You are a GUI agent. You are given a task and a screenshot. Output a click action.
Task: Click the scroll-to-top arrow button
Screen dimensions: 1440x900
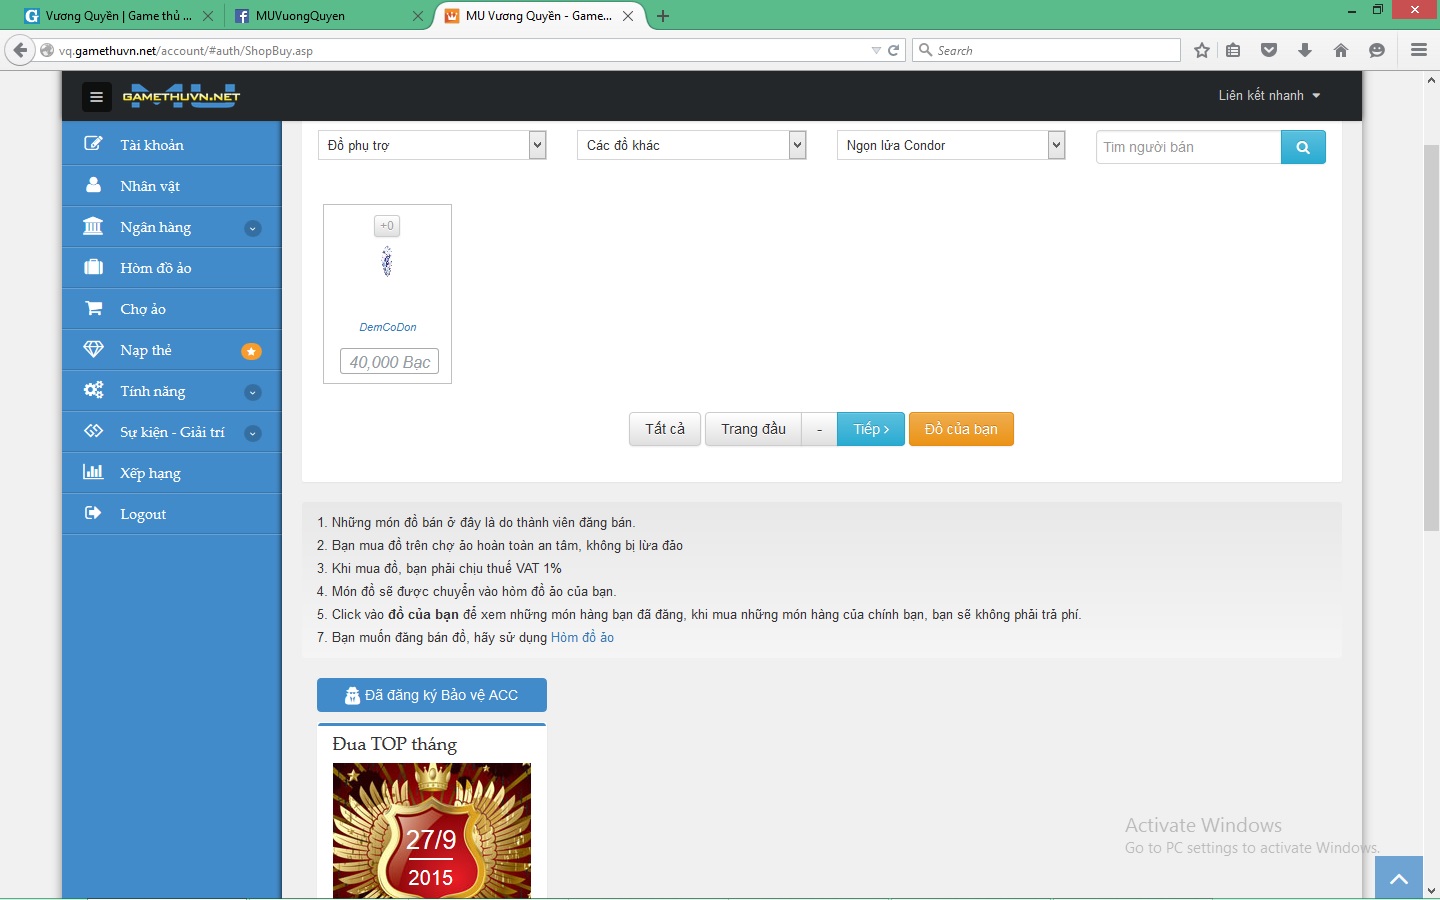1398,878
